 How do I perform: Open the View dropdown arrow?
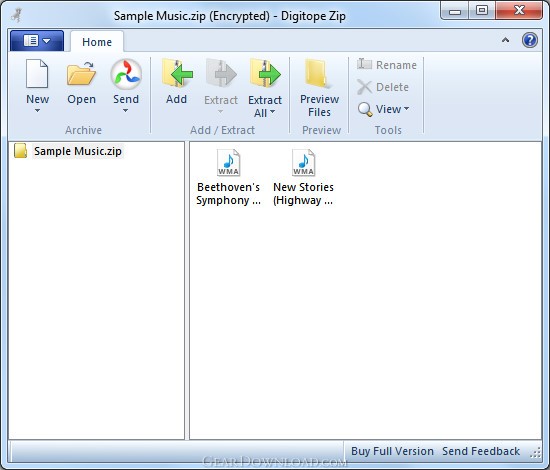[x=407, y=109]
